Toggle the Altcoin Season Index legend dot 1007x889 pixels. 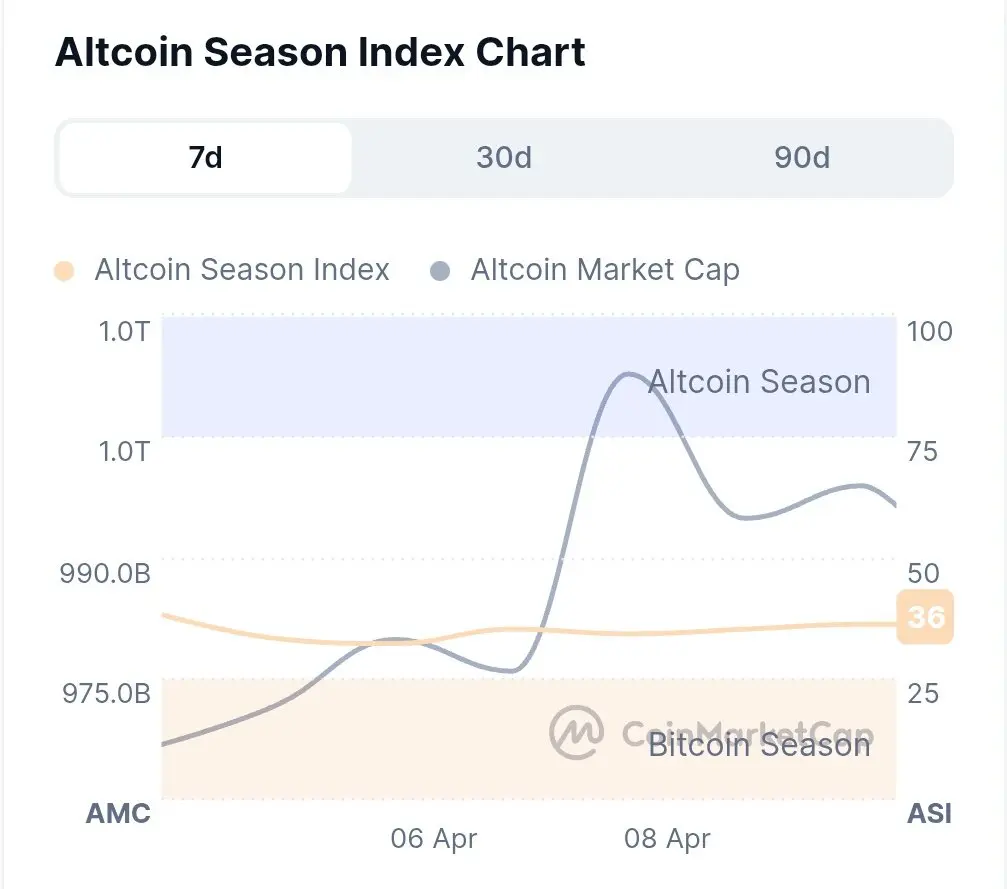tap(65, 271)
